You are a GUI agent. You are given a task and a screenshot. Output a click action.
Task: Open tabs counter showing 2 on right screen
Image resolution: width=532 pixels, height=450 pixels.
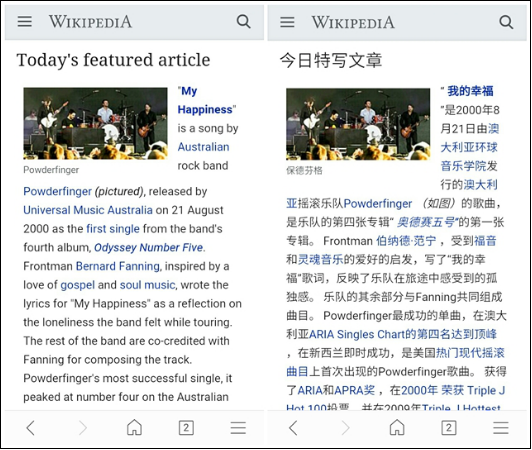point(449,428)
